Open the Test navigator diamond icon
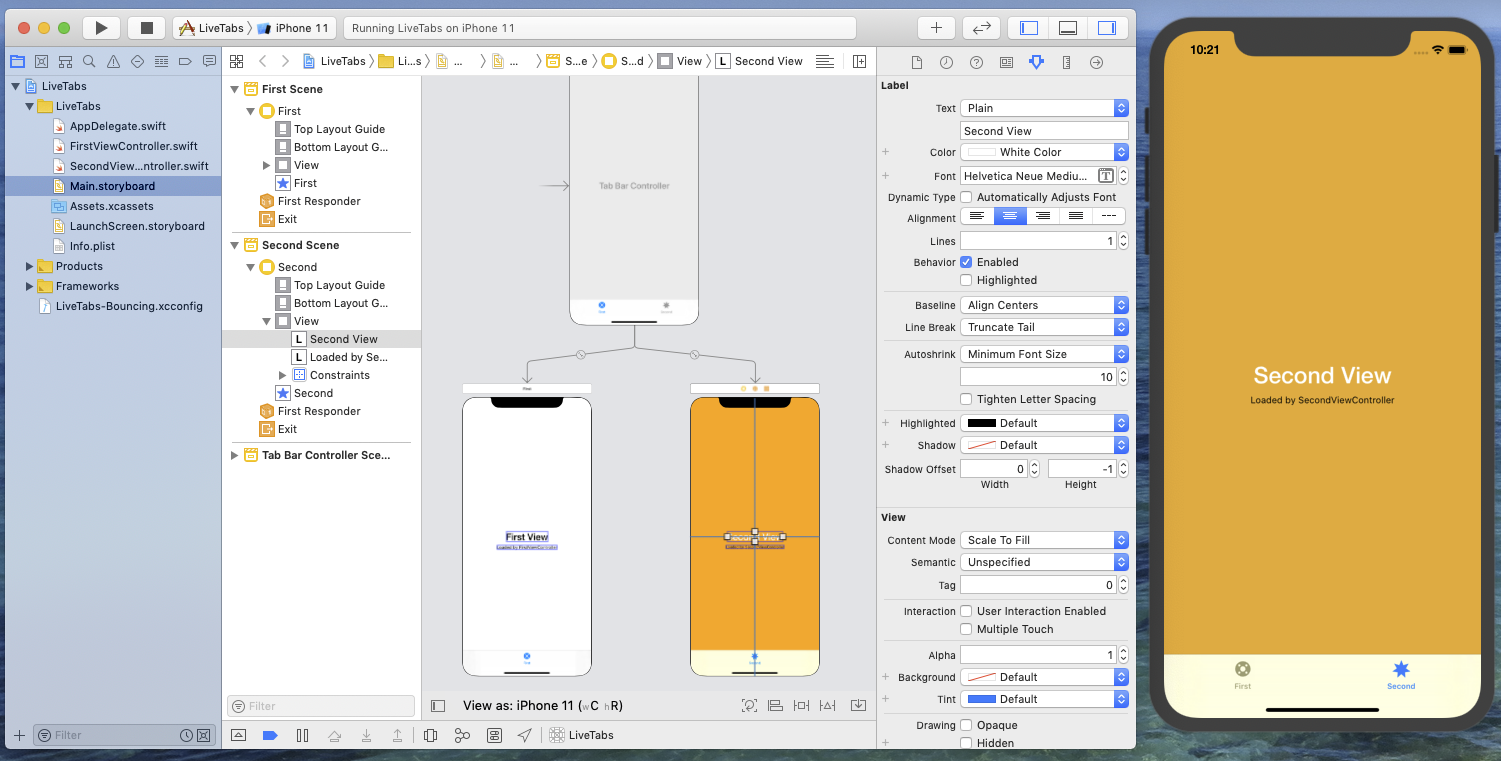Image resolution: width=1501 pixels, height=761 pixels. [137, 61]
